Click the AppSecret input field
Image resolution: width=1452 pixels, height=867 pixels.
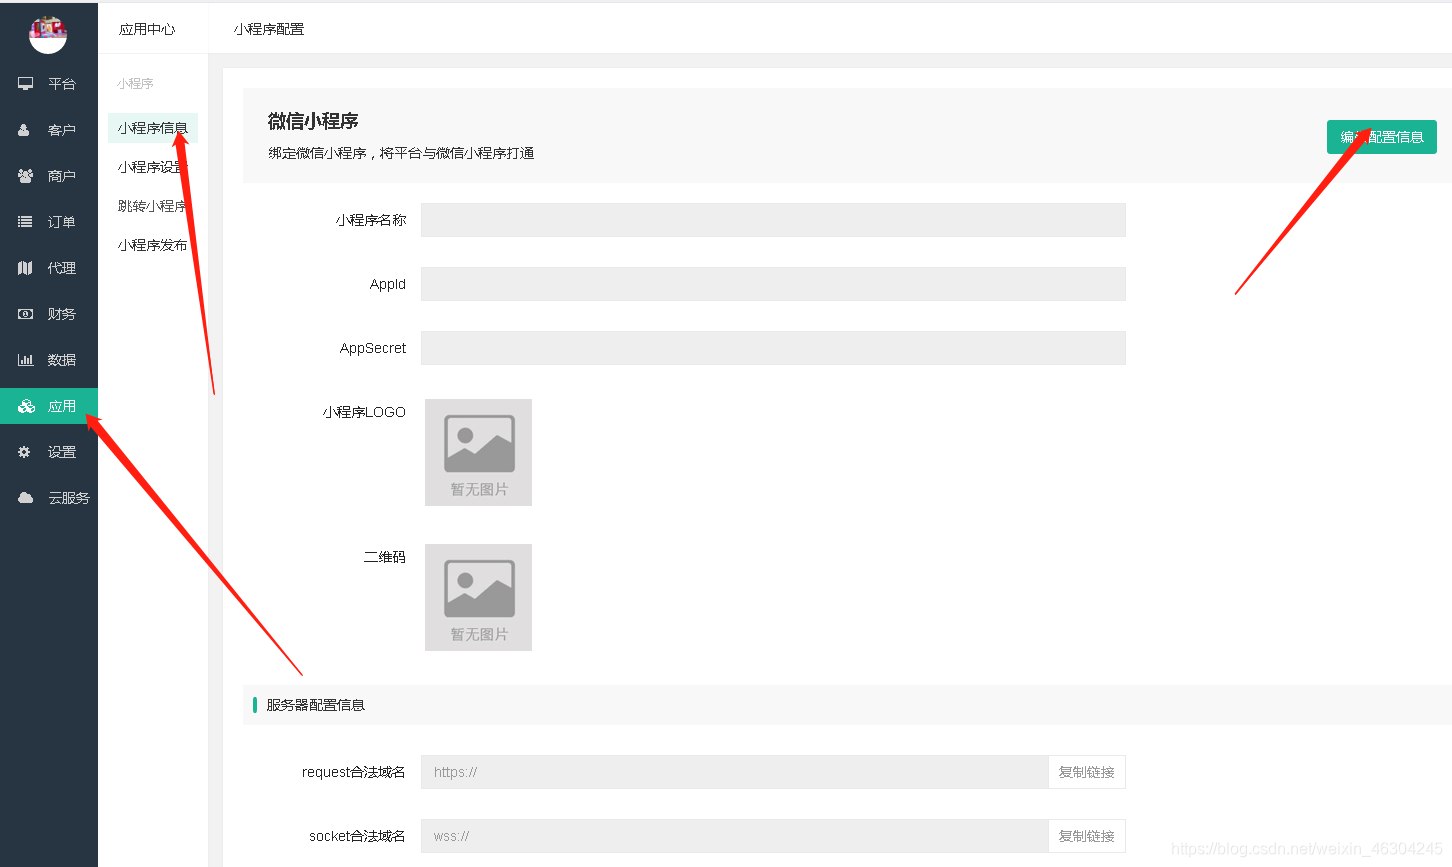coord(773,348)
